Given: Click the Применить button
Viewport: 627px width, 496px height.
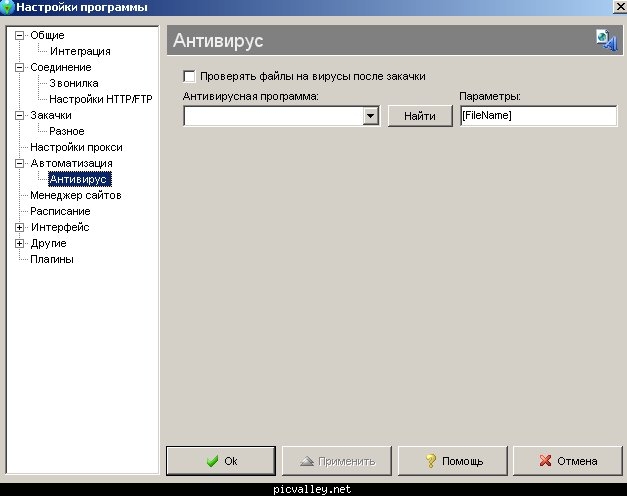Looking at the screenshot, I should (337, 461).
